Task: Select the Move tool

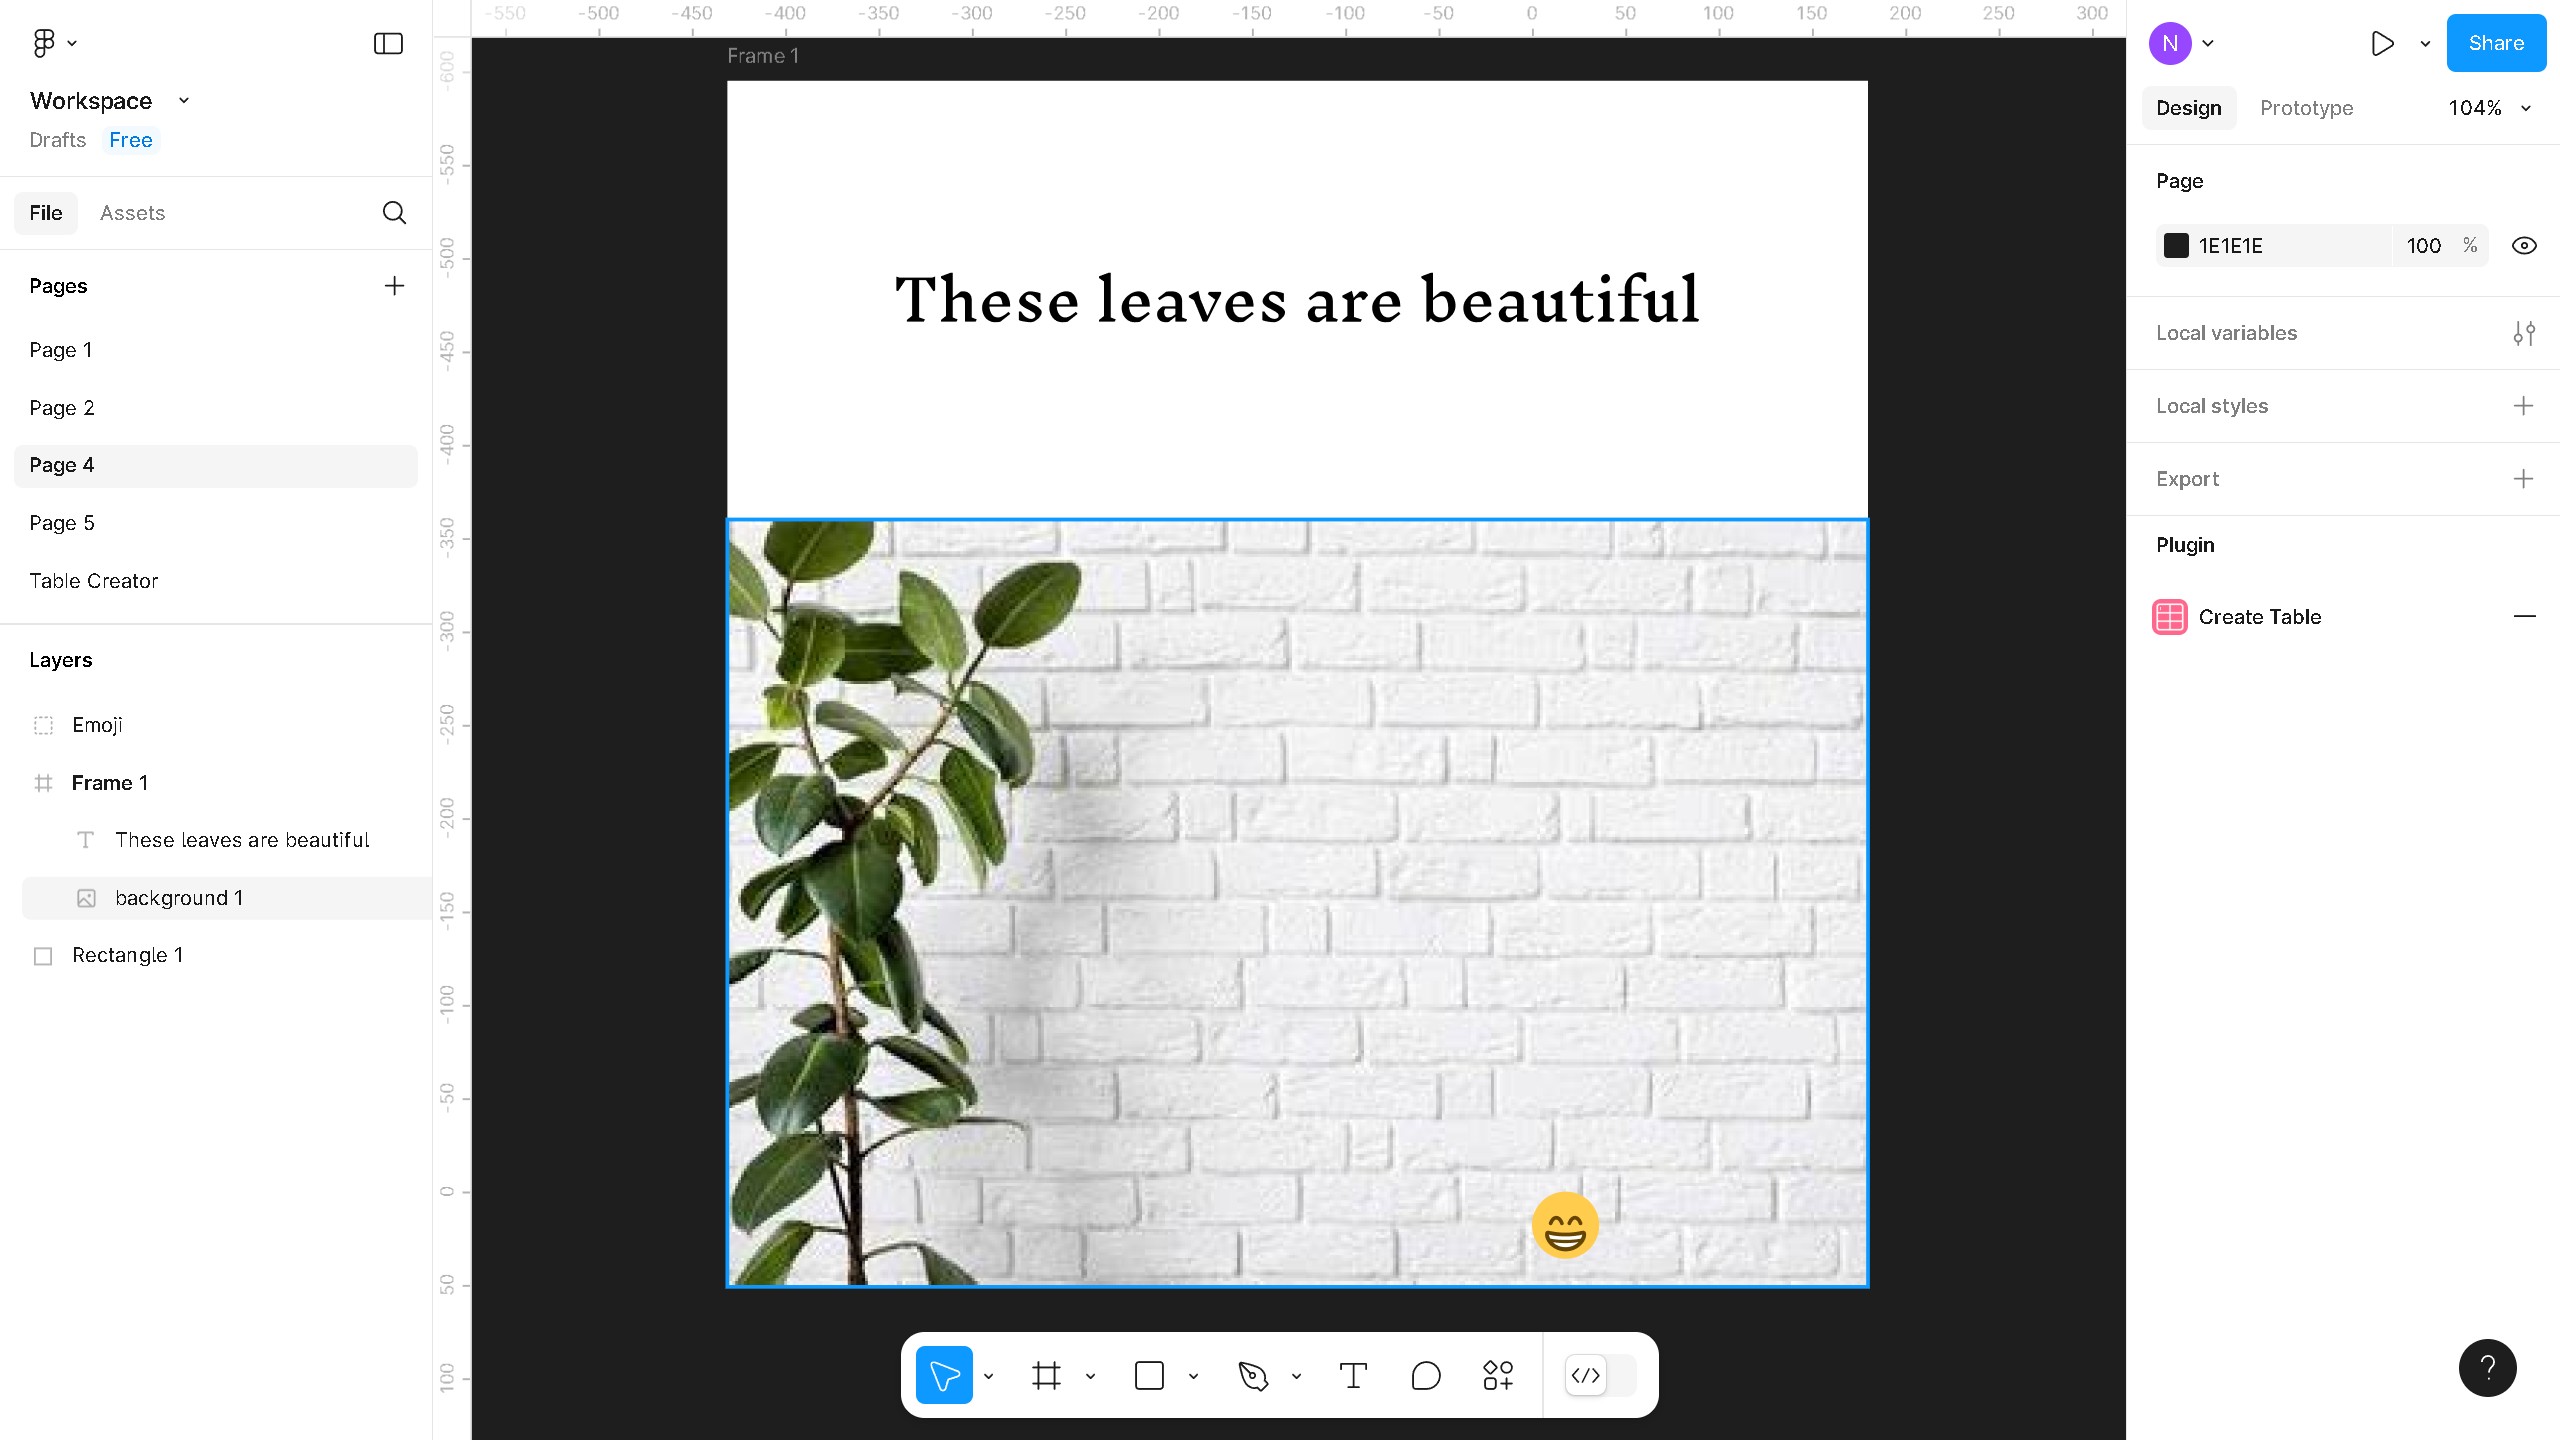Action: click(x=943, y=1375)
